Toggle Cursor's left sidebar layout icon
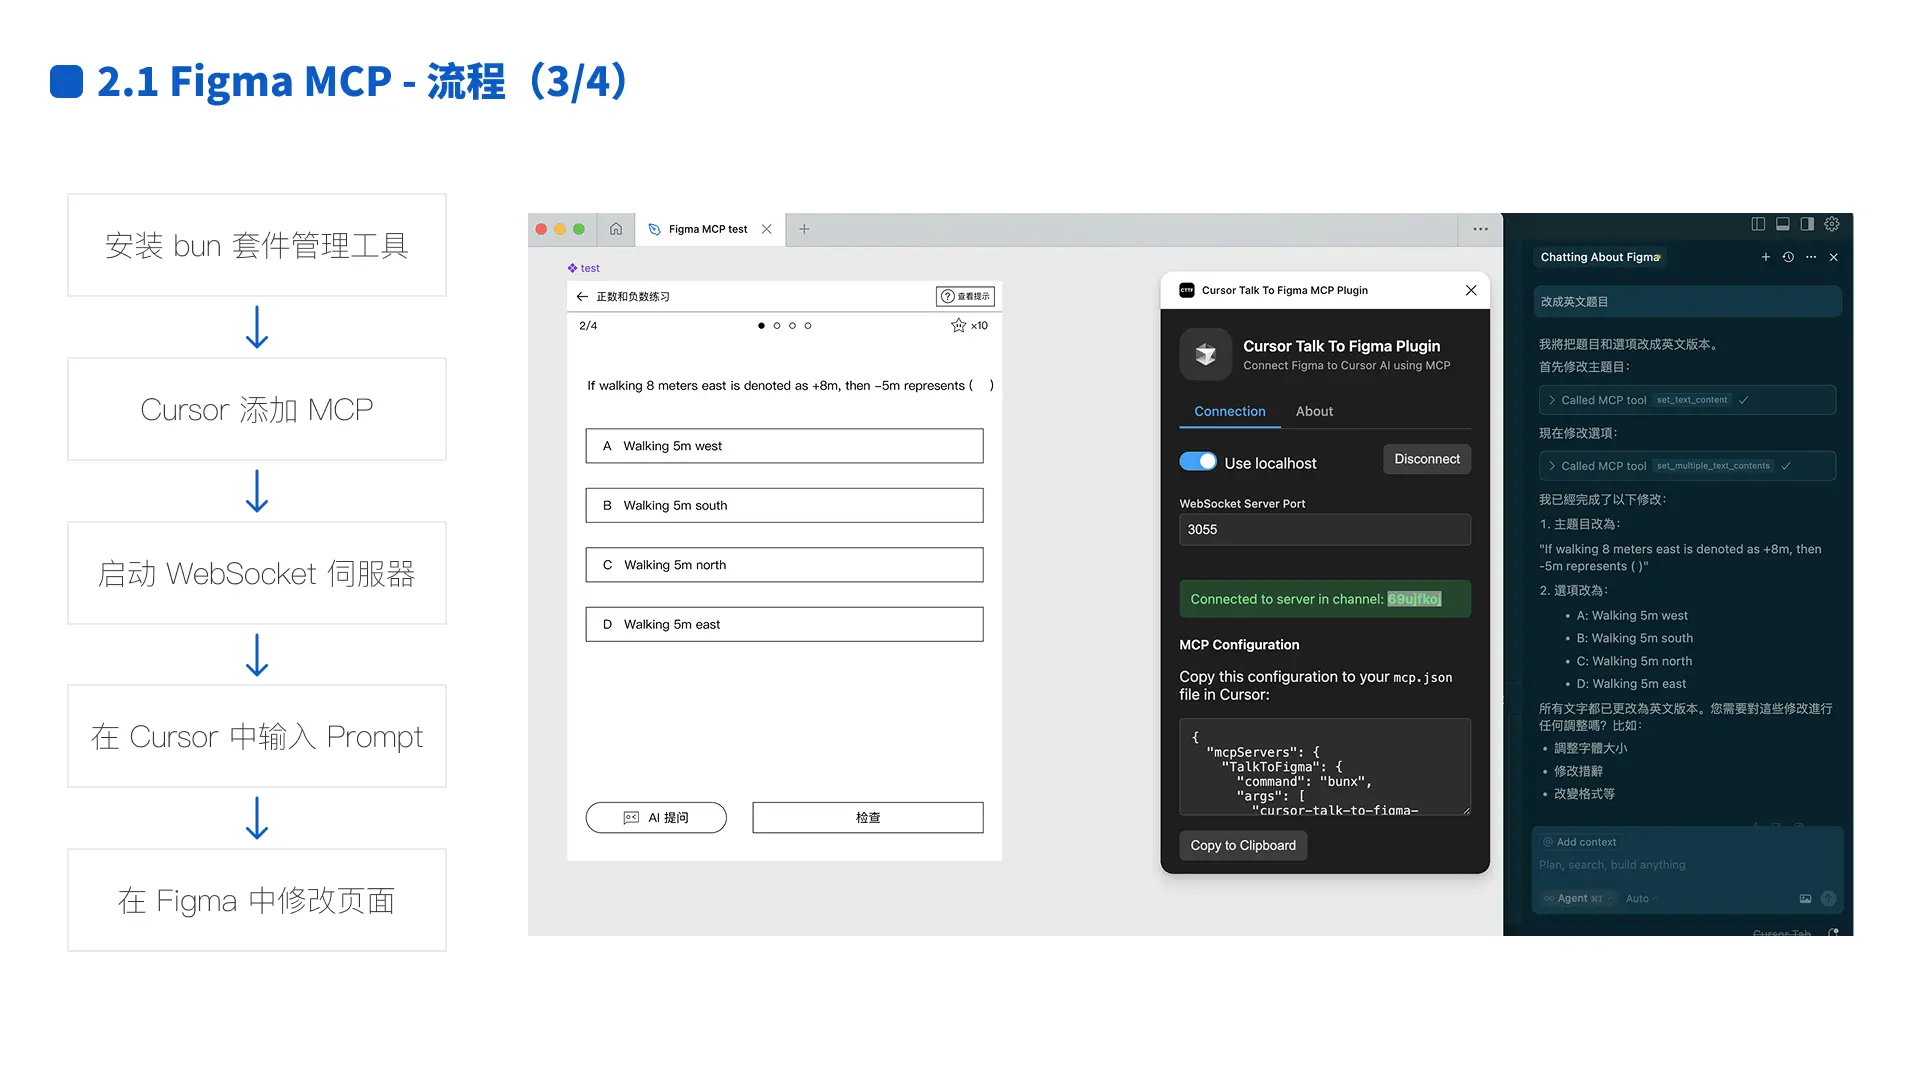The height and width of the screenshot is (1080, 1920). click(1758, 224)
